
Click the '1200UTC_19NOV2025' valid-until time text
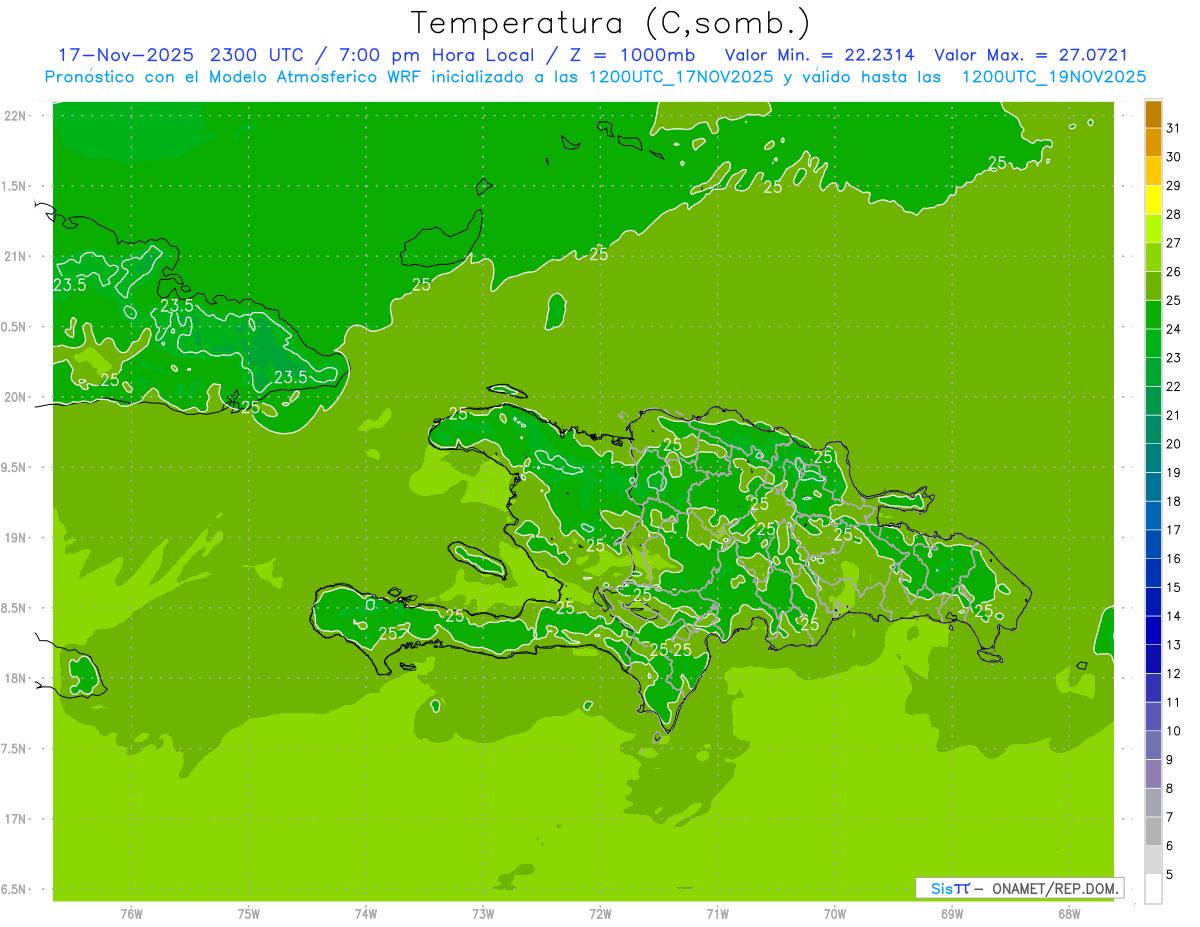tap(1053, 77)
